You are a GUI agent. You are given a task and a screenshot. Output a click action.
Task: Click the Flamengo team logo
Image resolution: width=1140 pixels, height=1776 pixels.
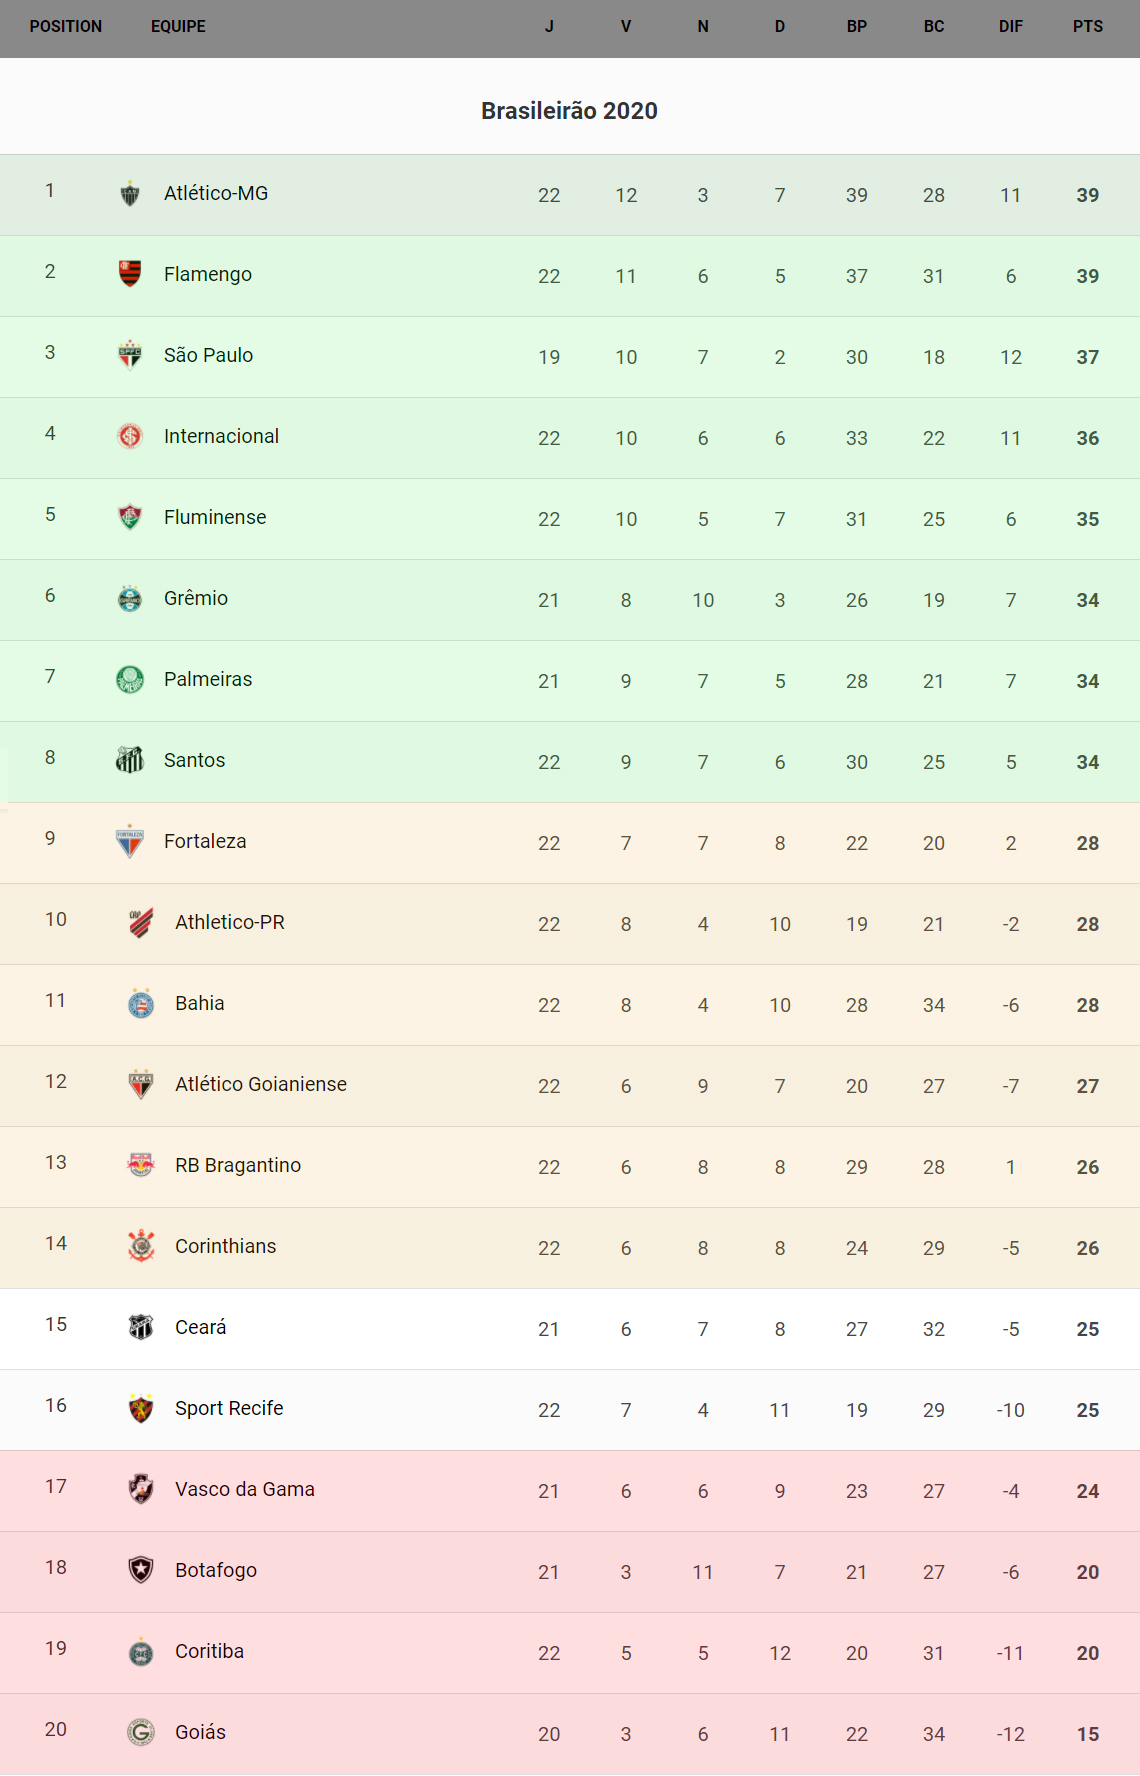coord(130,274)
